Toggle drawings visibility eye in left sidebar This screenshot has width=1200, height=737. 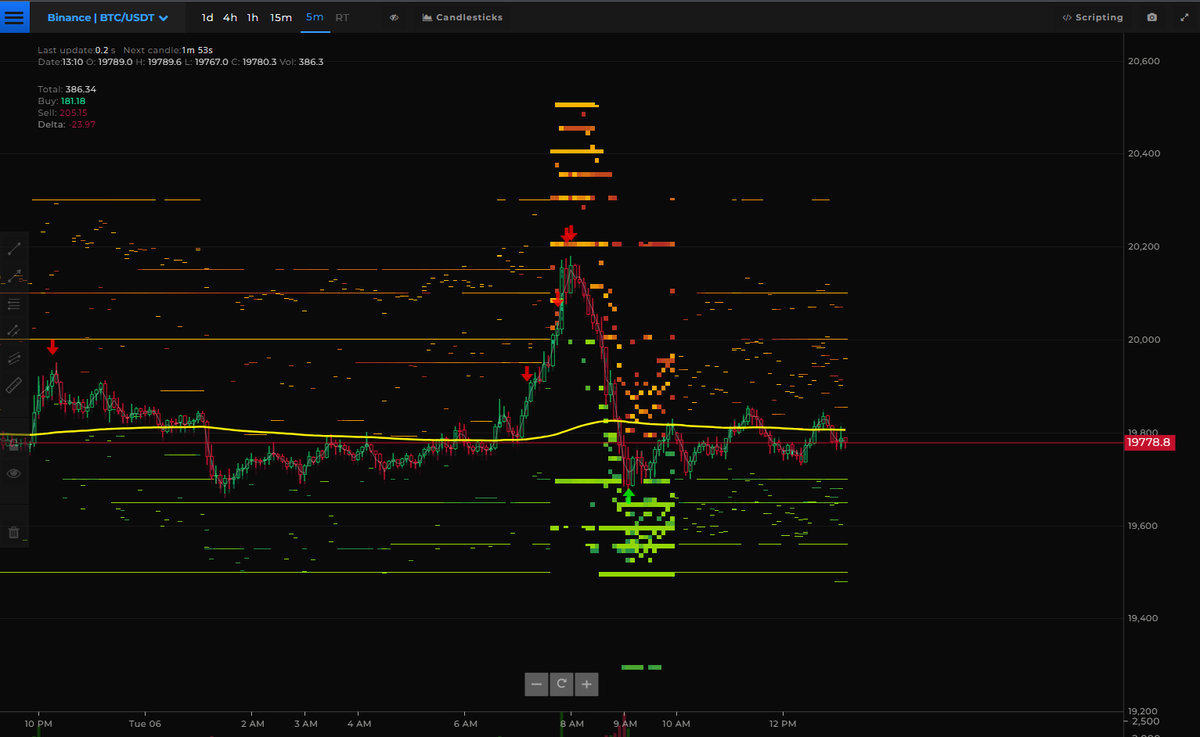pyautogui.click(x=14, y=472)
